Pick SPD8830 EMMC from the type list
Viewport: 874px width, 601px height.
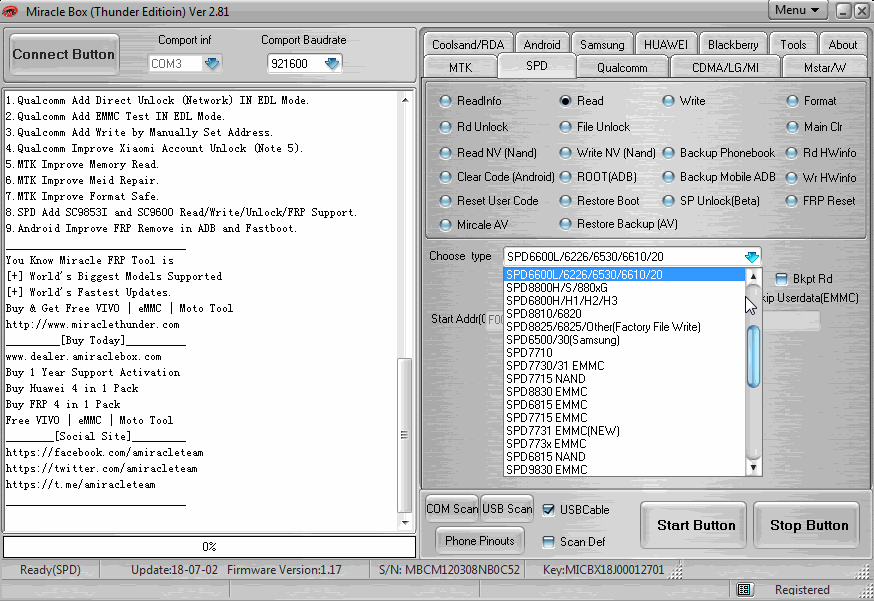pos(624,392)
